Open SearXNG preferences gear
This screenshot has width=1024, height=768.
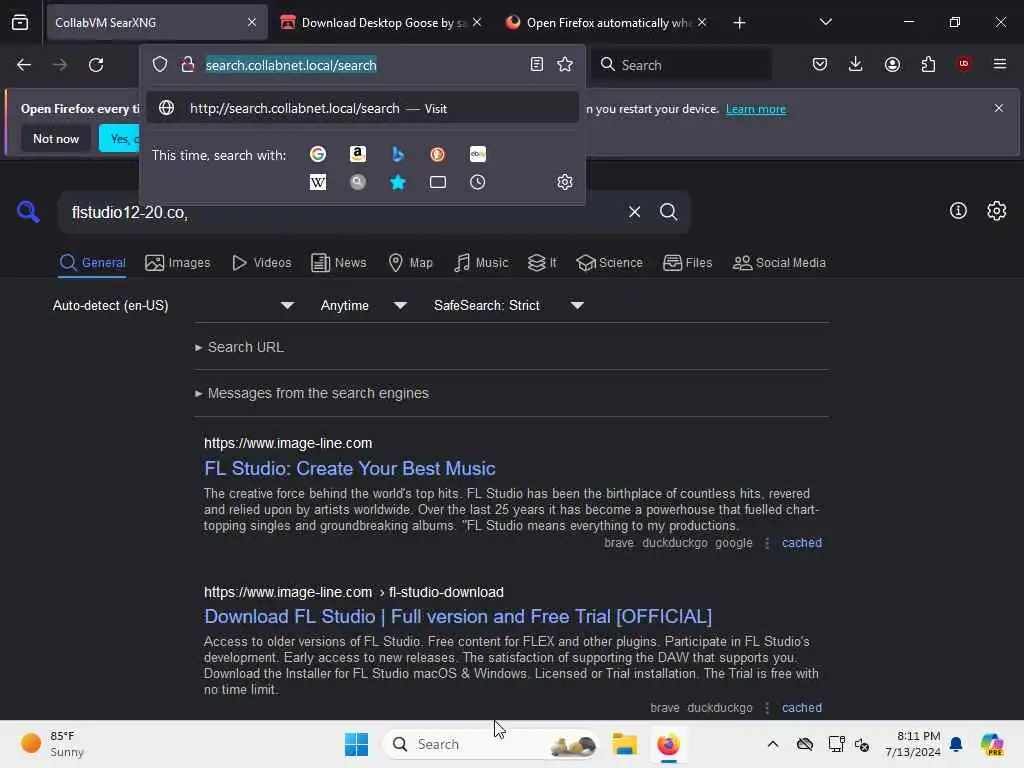(x=997, y=210)
